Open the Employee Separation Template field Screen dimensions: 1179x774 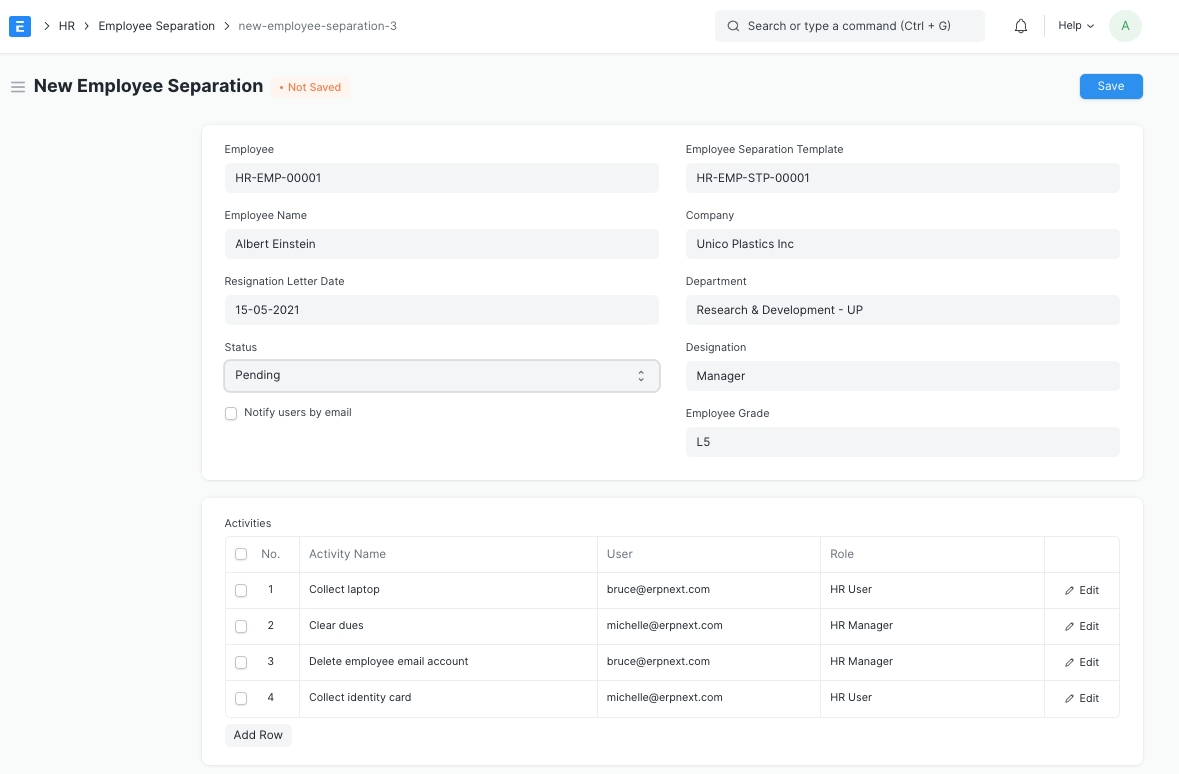[x=902, y=178]
